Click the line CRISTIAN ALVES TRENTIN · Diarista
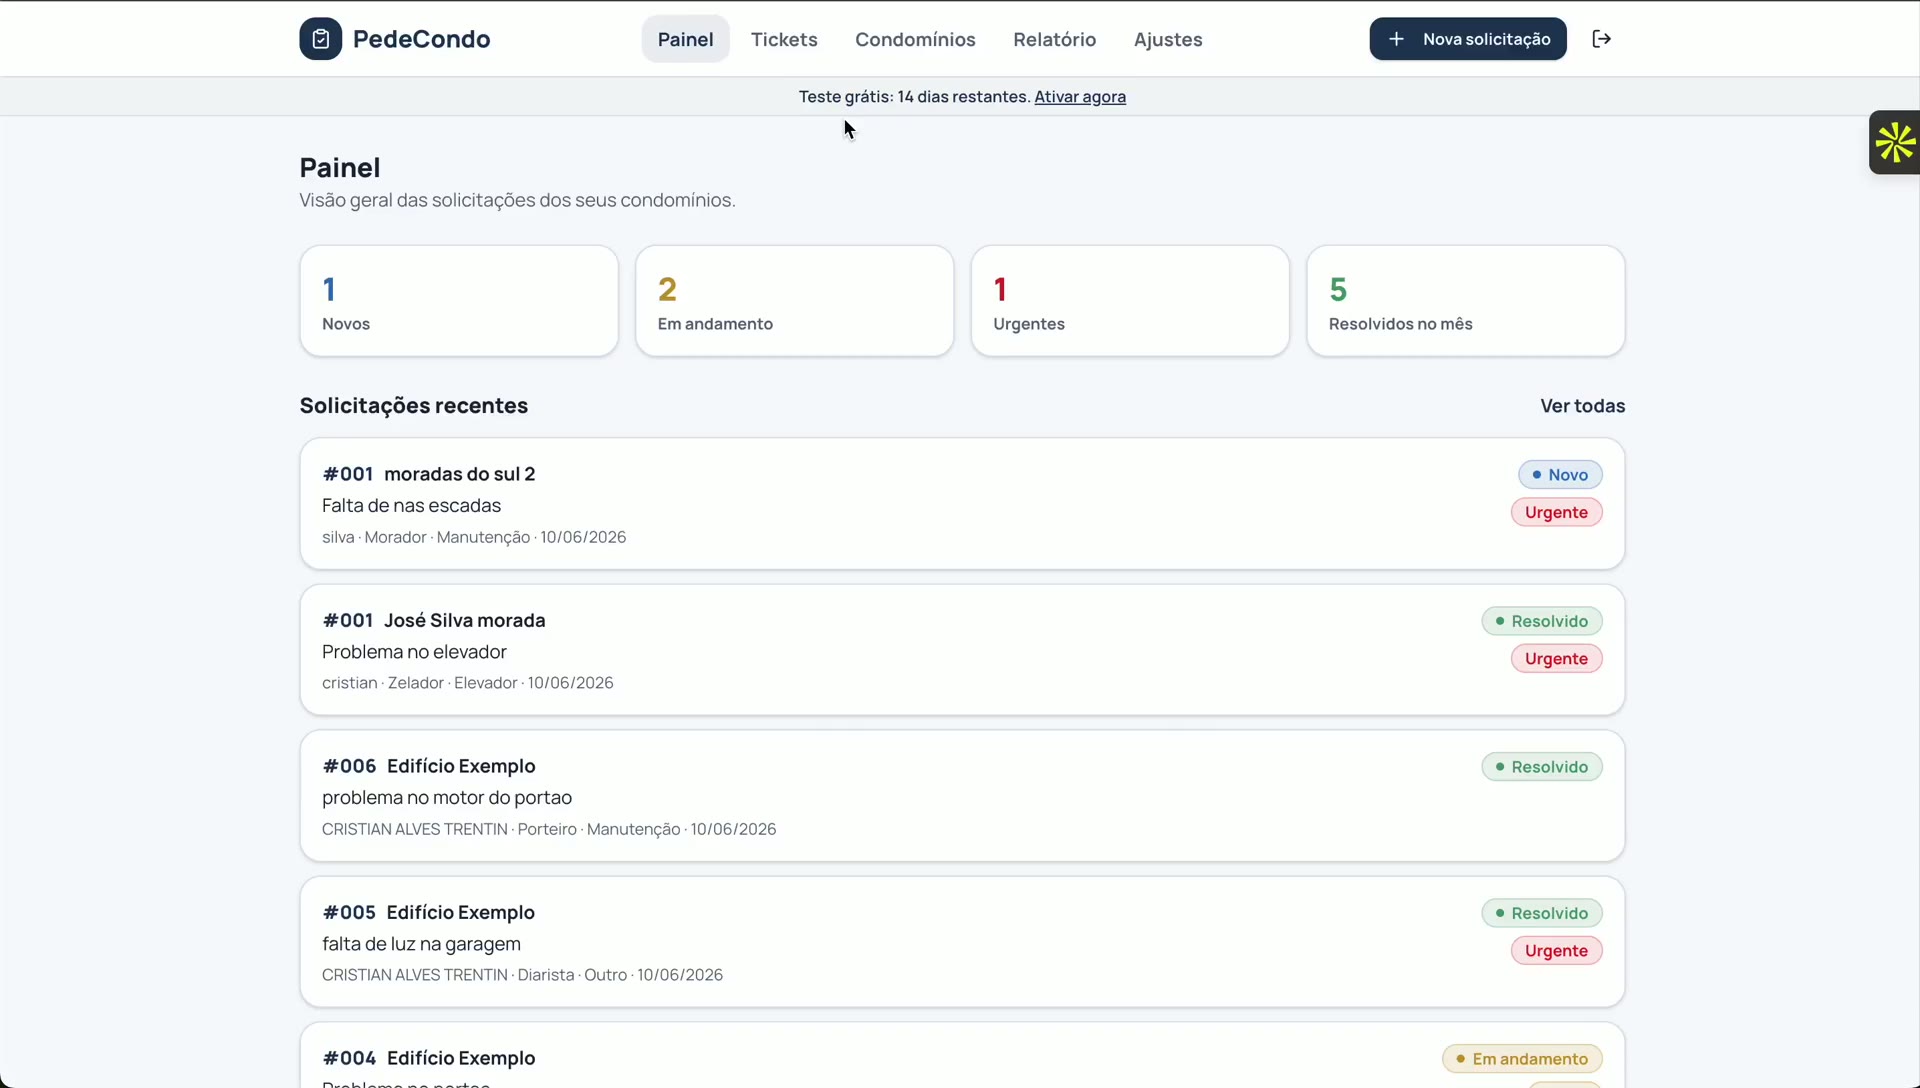 pos(522,975)
